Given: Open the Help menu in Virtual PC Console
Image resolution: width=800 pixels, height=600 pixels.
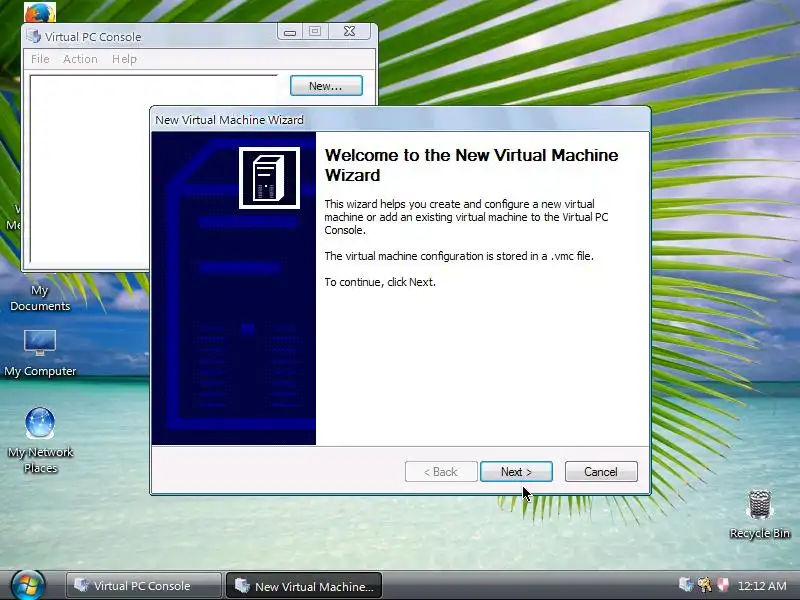Looking at the screenshot, I should click(124, 59).
